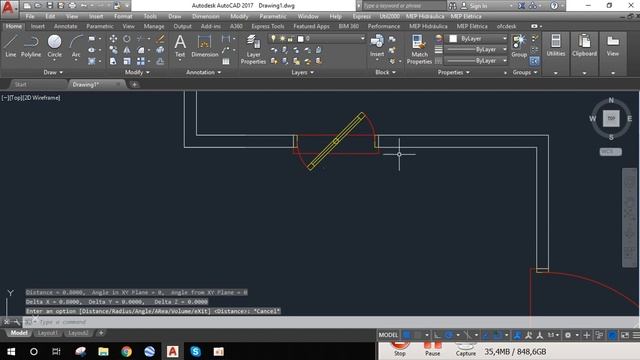This screenshot has height=360, width=640.
Task: Click the new drawing tab plus button
Action: (134, 84)
